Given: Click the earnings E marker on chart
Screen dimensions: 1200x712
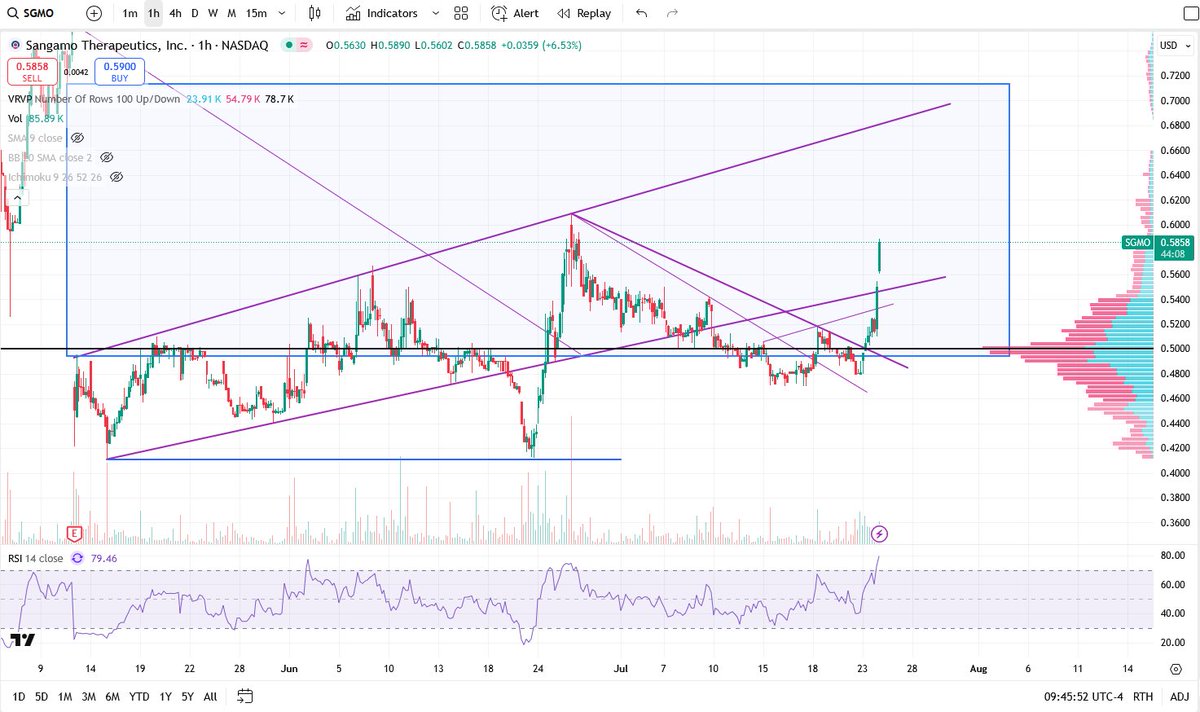Looking at the screenshot, I should [x=75, y=532].
